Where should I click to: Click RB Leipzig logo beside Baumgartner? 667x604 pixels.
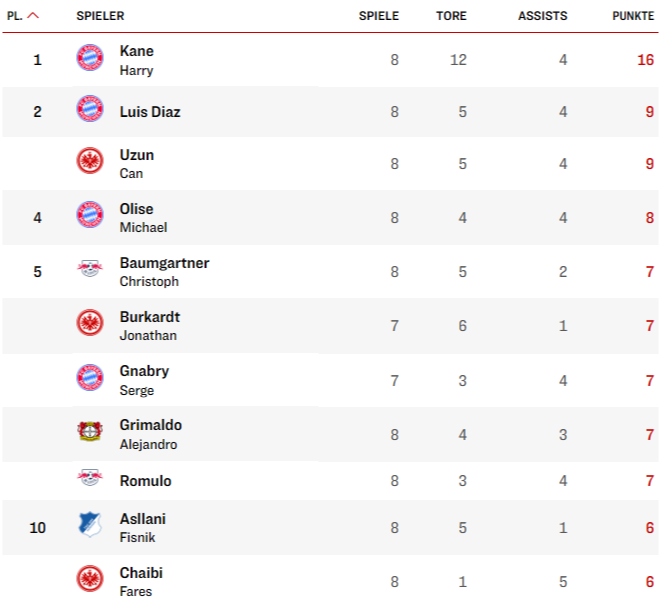click(x=90, y=268)
